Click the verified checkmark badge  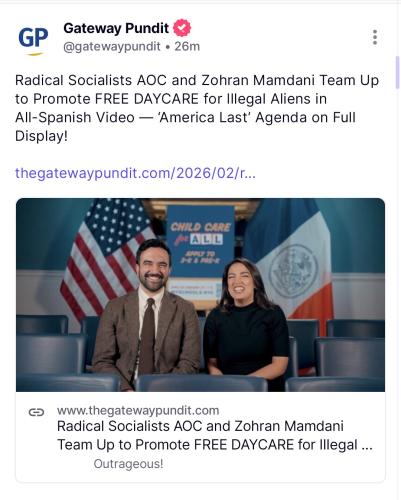pos(182,28)
